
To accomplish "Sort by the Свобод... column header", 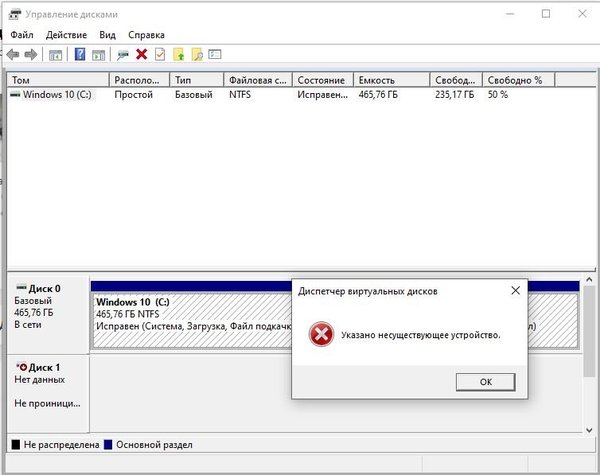I will [x=457, y=80].
